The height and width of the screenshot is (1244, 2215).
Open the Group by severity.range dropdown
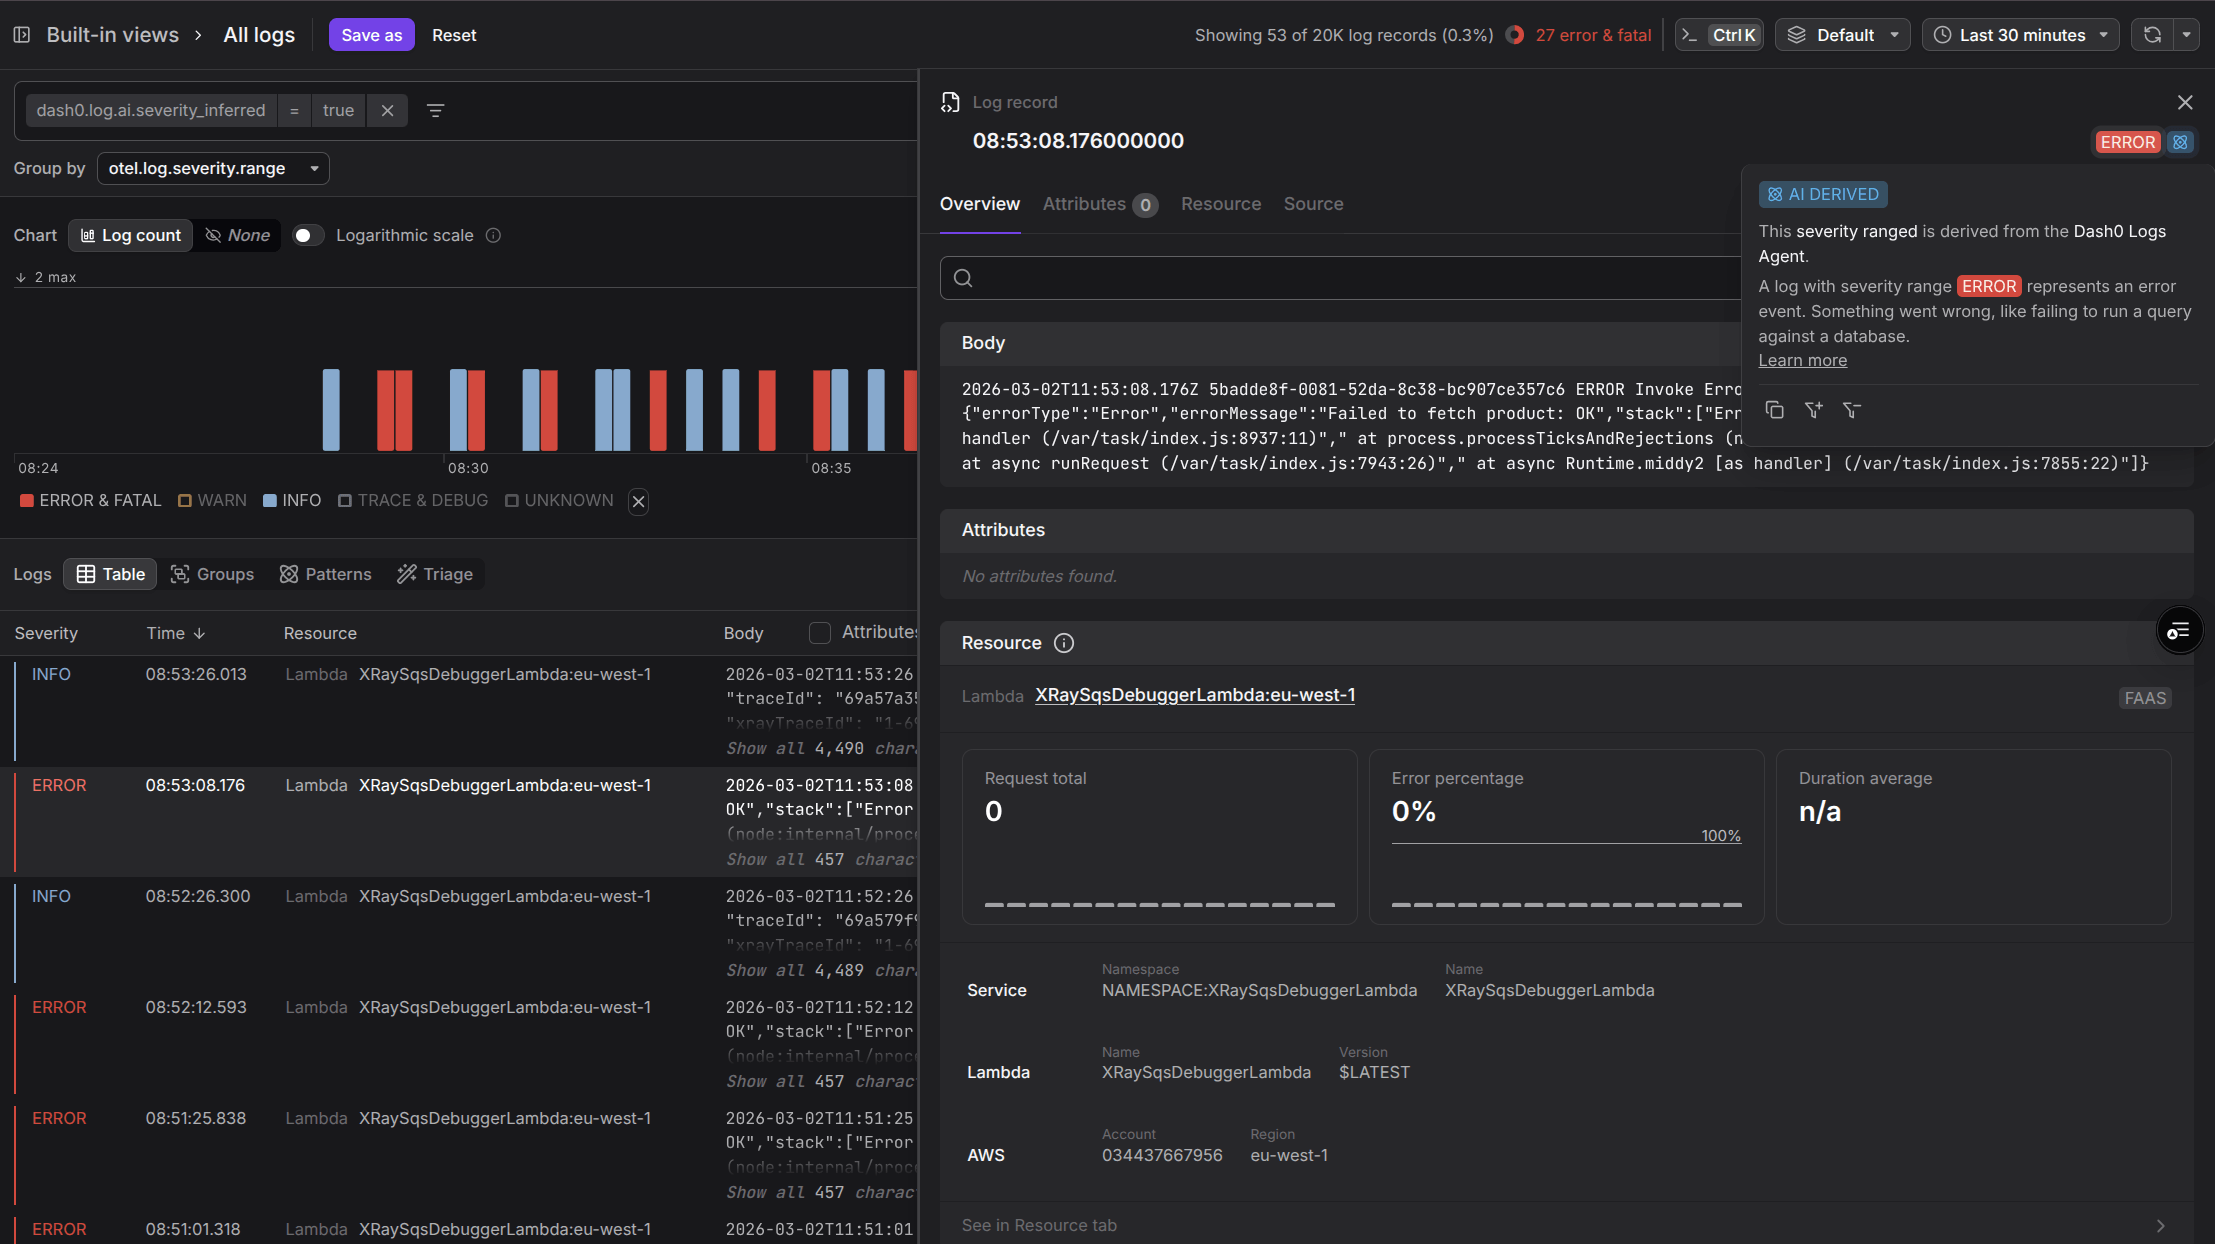pyautogui.click(x=213, y=168)
